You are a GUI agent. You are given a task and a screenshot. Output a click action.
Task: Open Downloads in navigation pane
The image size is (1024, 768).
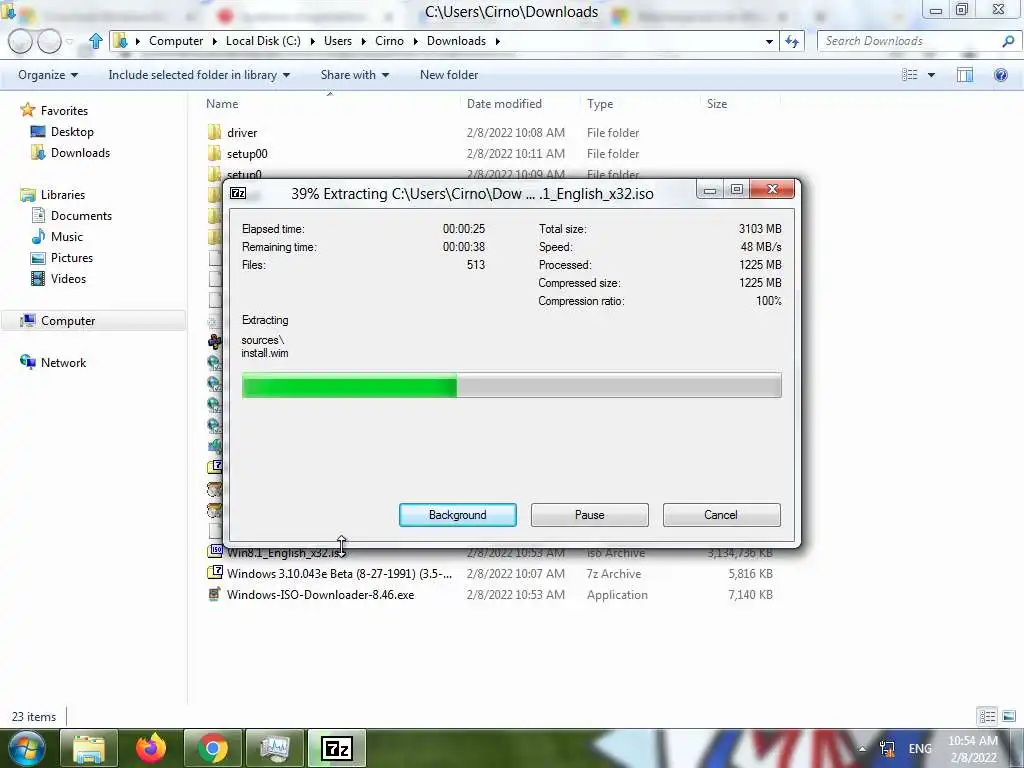pos(80,152)
